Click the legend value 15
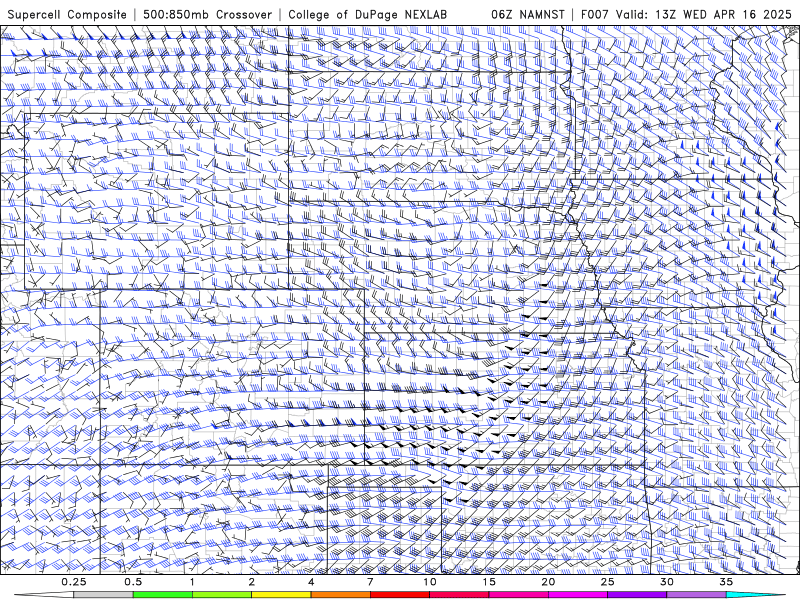 click(x=489, y=582)
